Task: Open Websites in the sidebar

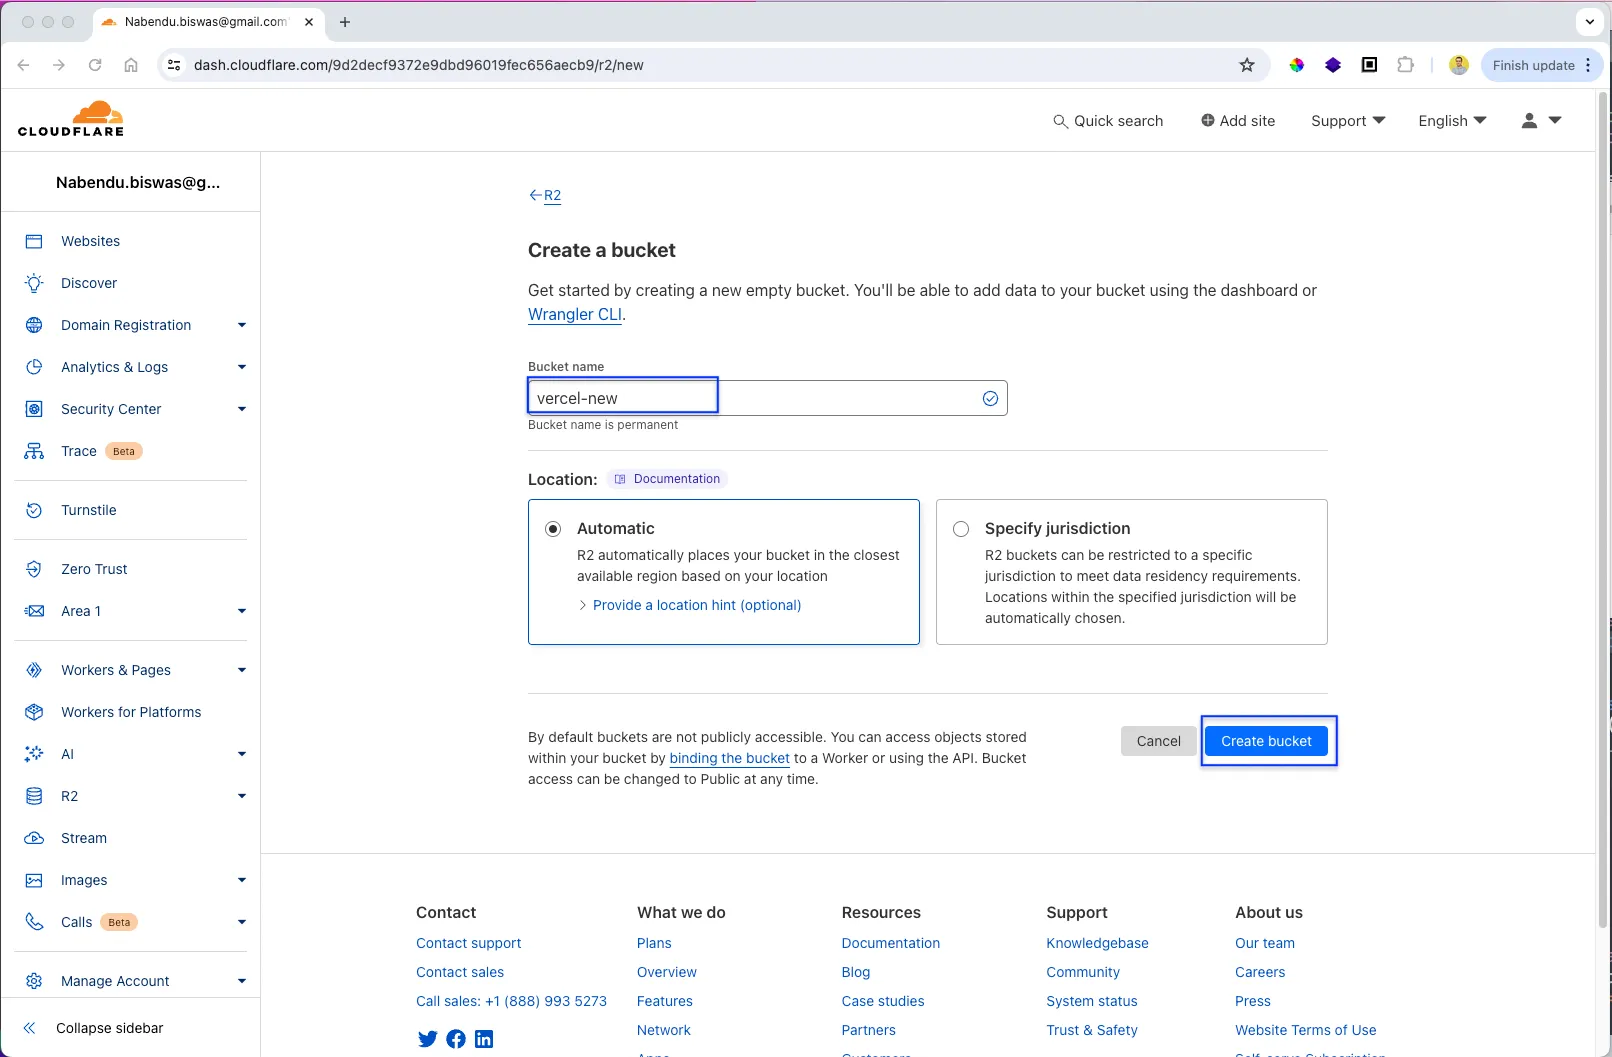Action: click(x=90, y=241)
